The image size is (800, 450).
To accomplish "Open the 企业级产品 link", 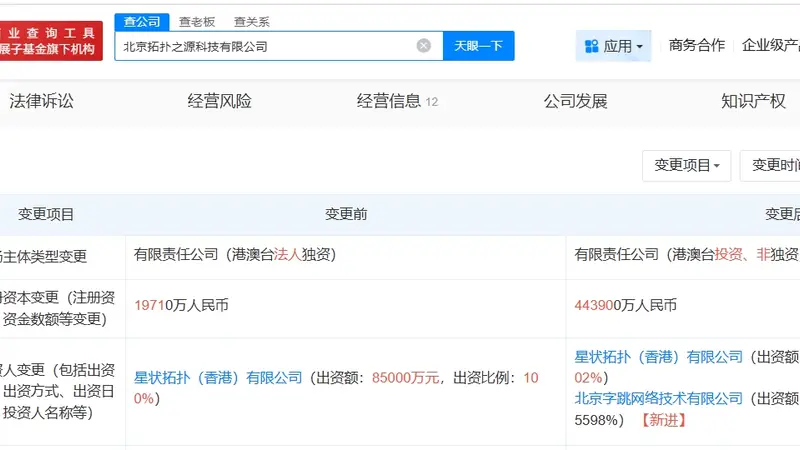I will click(x=770, y=45).
